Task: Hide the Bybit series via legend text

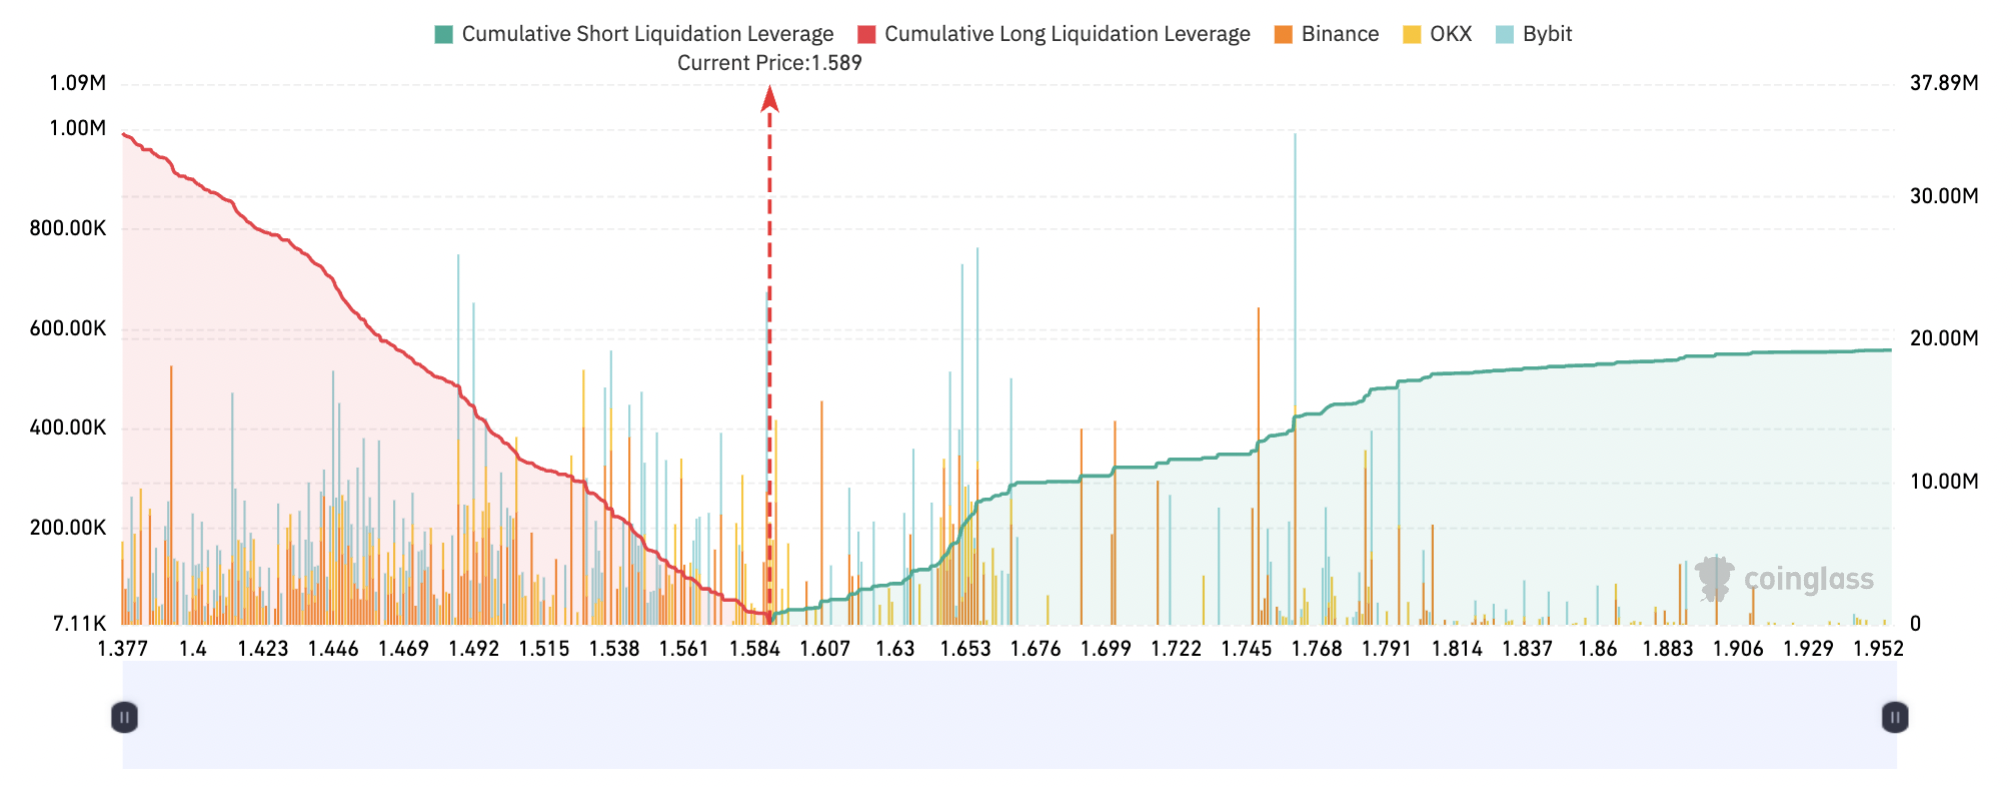Action: click(x=1547, y=34)
